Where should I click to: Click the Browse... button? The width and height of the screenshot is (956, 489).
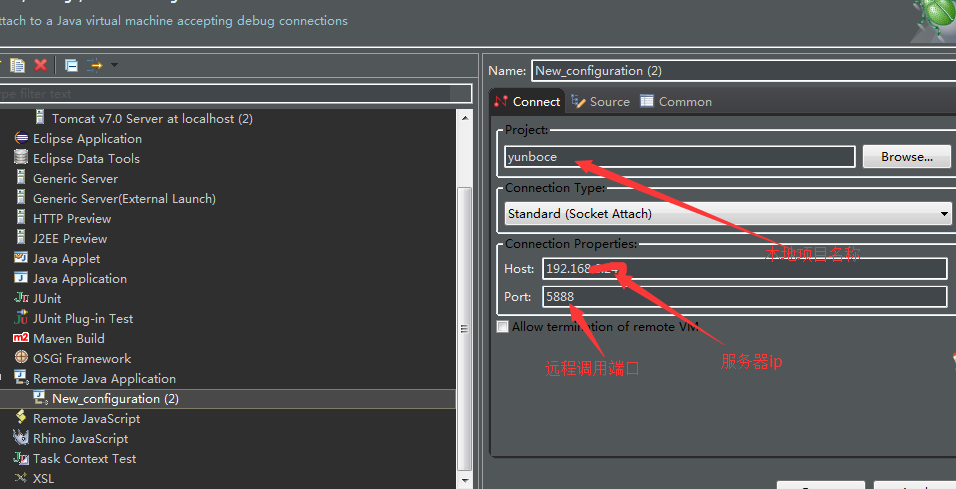[x=907, y=157]
